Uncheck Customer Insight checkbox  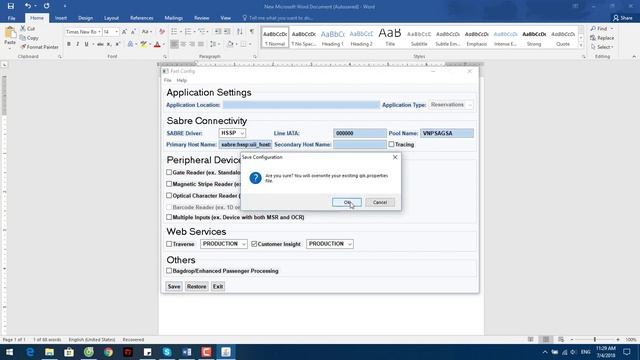[x=254, y=244]
